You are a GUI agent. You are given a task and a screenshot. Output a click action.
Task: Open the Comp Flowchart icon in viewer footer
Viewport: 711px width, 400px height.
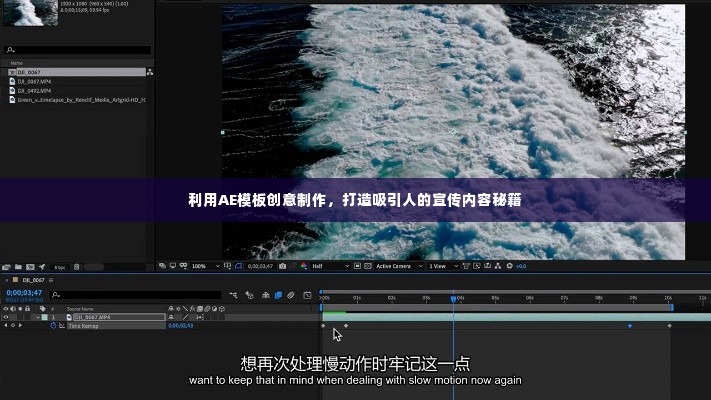(x=498, y=266)
